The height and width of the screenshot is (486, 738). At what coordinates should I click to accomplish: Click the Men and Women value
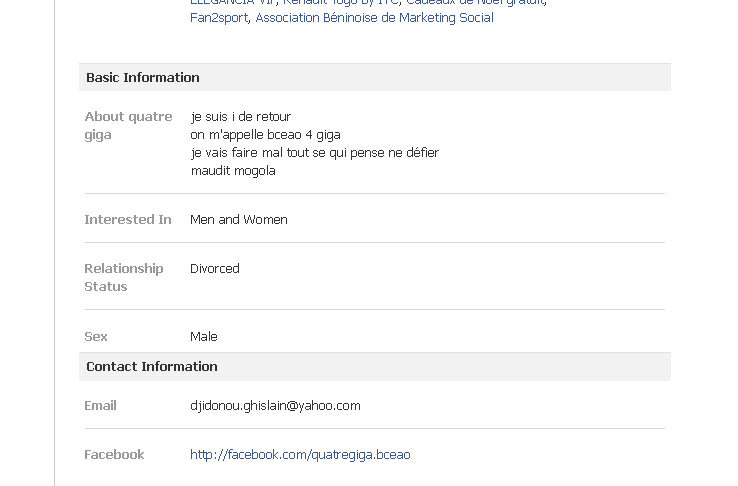[x=238, y=219]
